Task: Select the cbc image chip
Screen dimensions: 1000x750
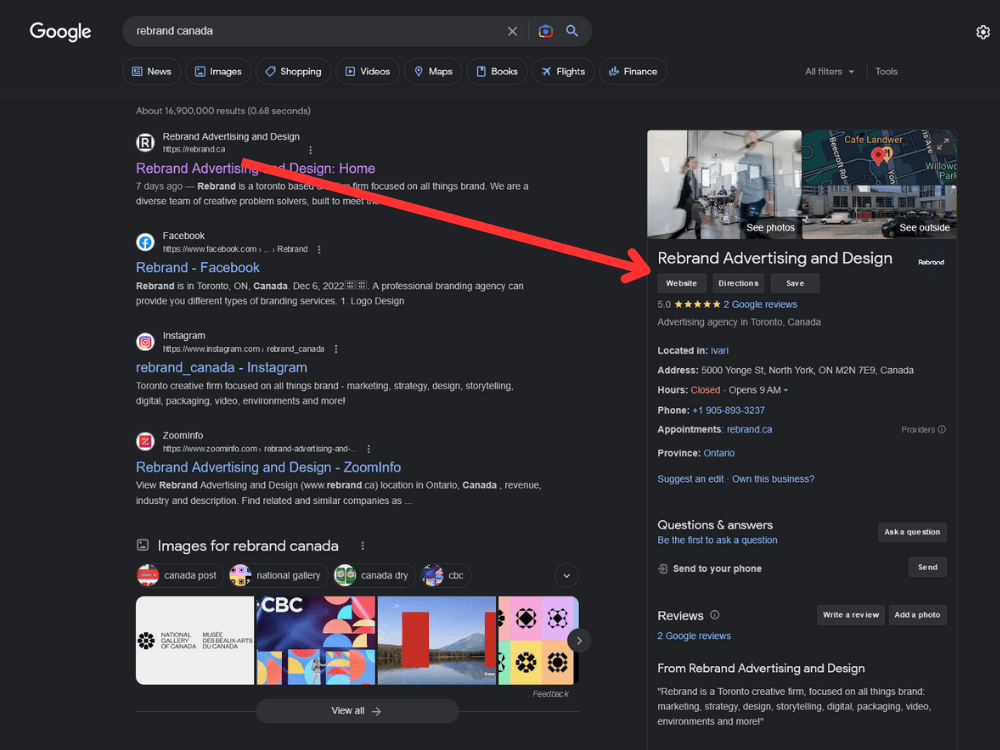Action: coord(446,576)
